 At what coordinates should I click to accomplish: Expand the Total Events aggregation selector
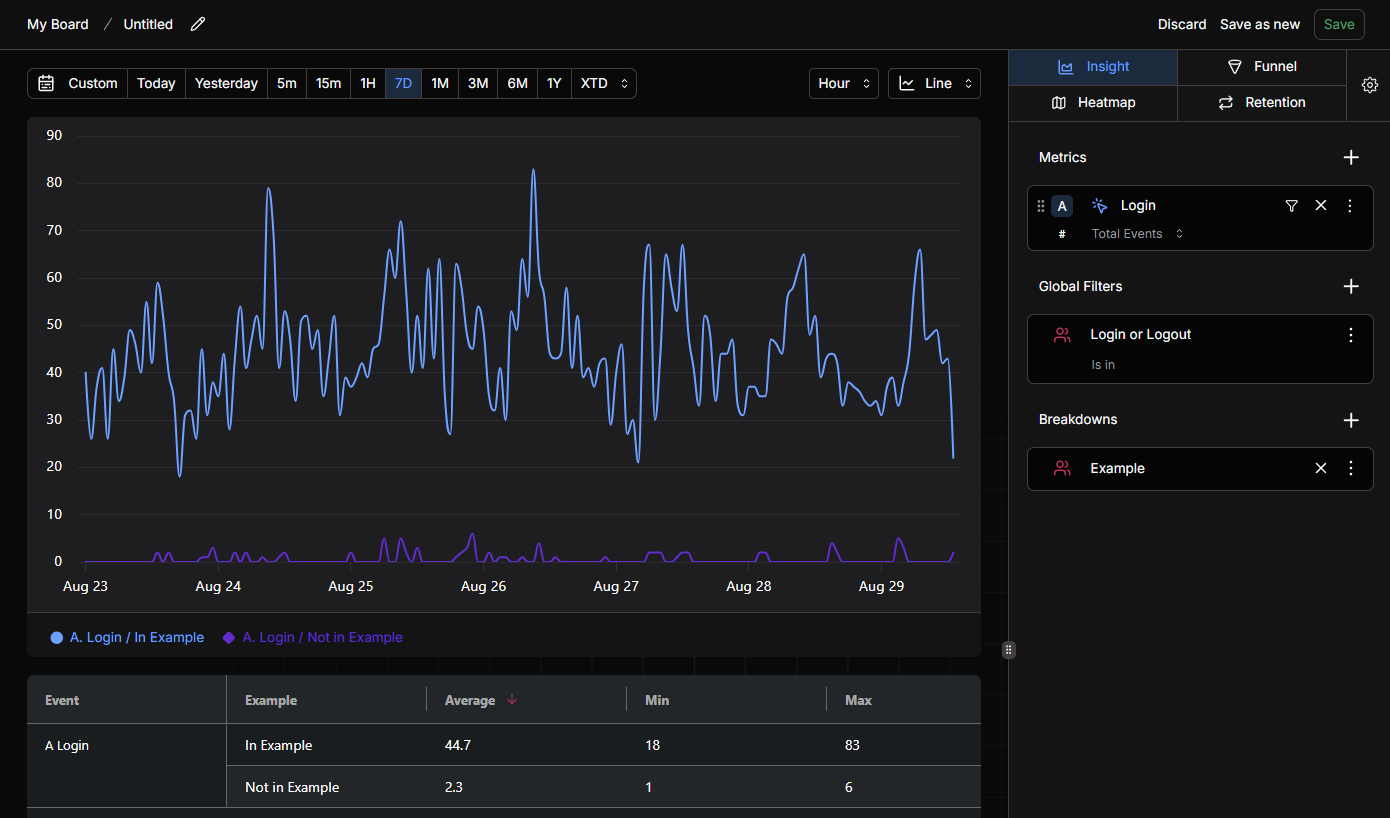(x=1137, y=234)
